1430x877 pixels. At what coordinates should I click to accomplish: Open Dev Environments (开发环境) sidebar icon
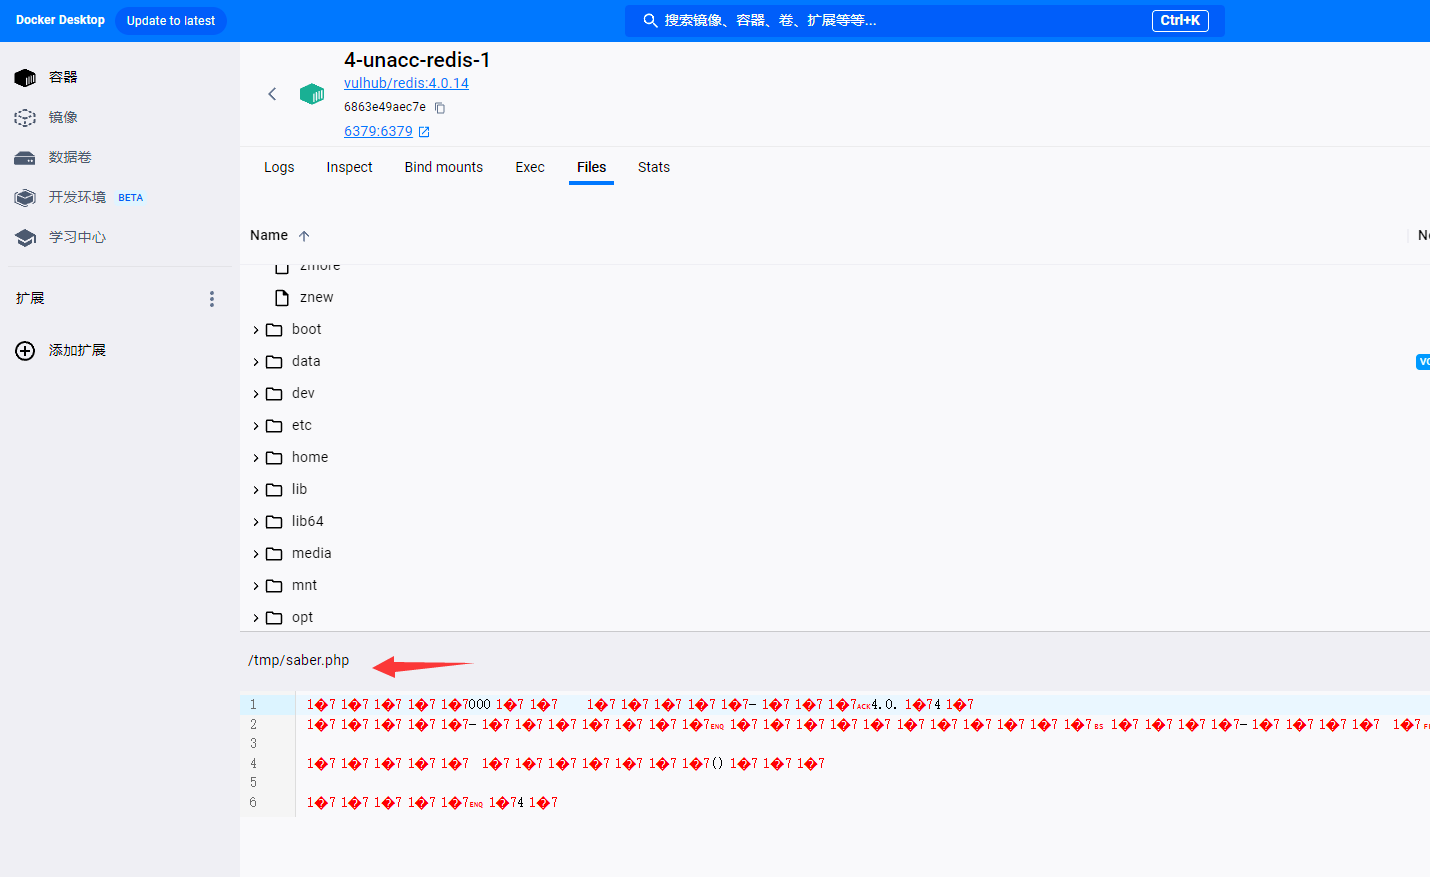click(25, 198)
